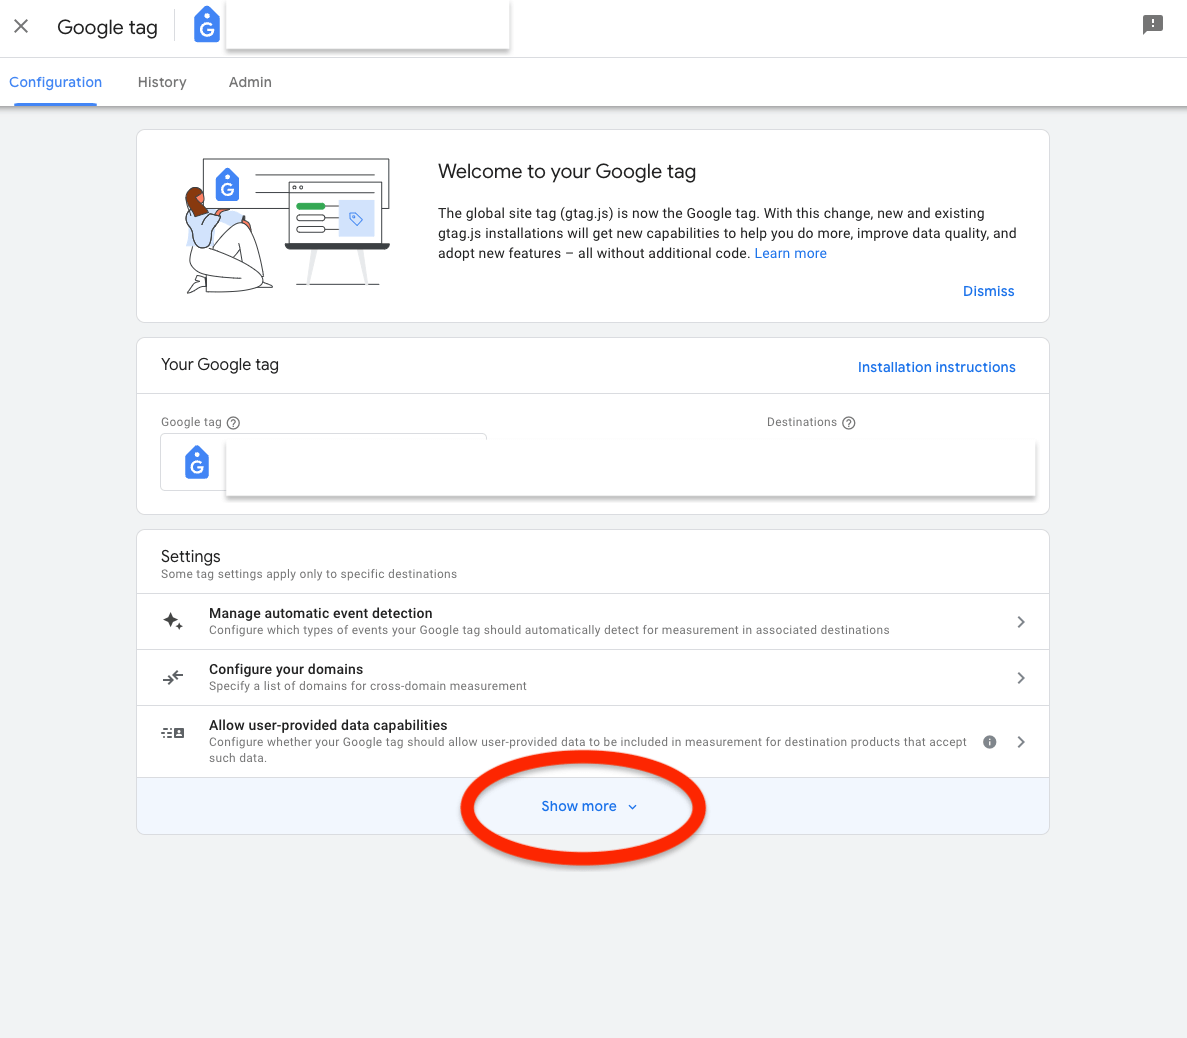Switch to the Configuration tab
The width and height of the screenshot is (1187, 1038).
pos(55,82)
